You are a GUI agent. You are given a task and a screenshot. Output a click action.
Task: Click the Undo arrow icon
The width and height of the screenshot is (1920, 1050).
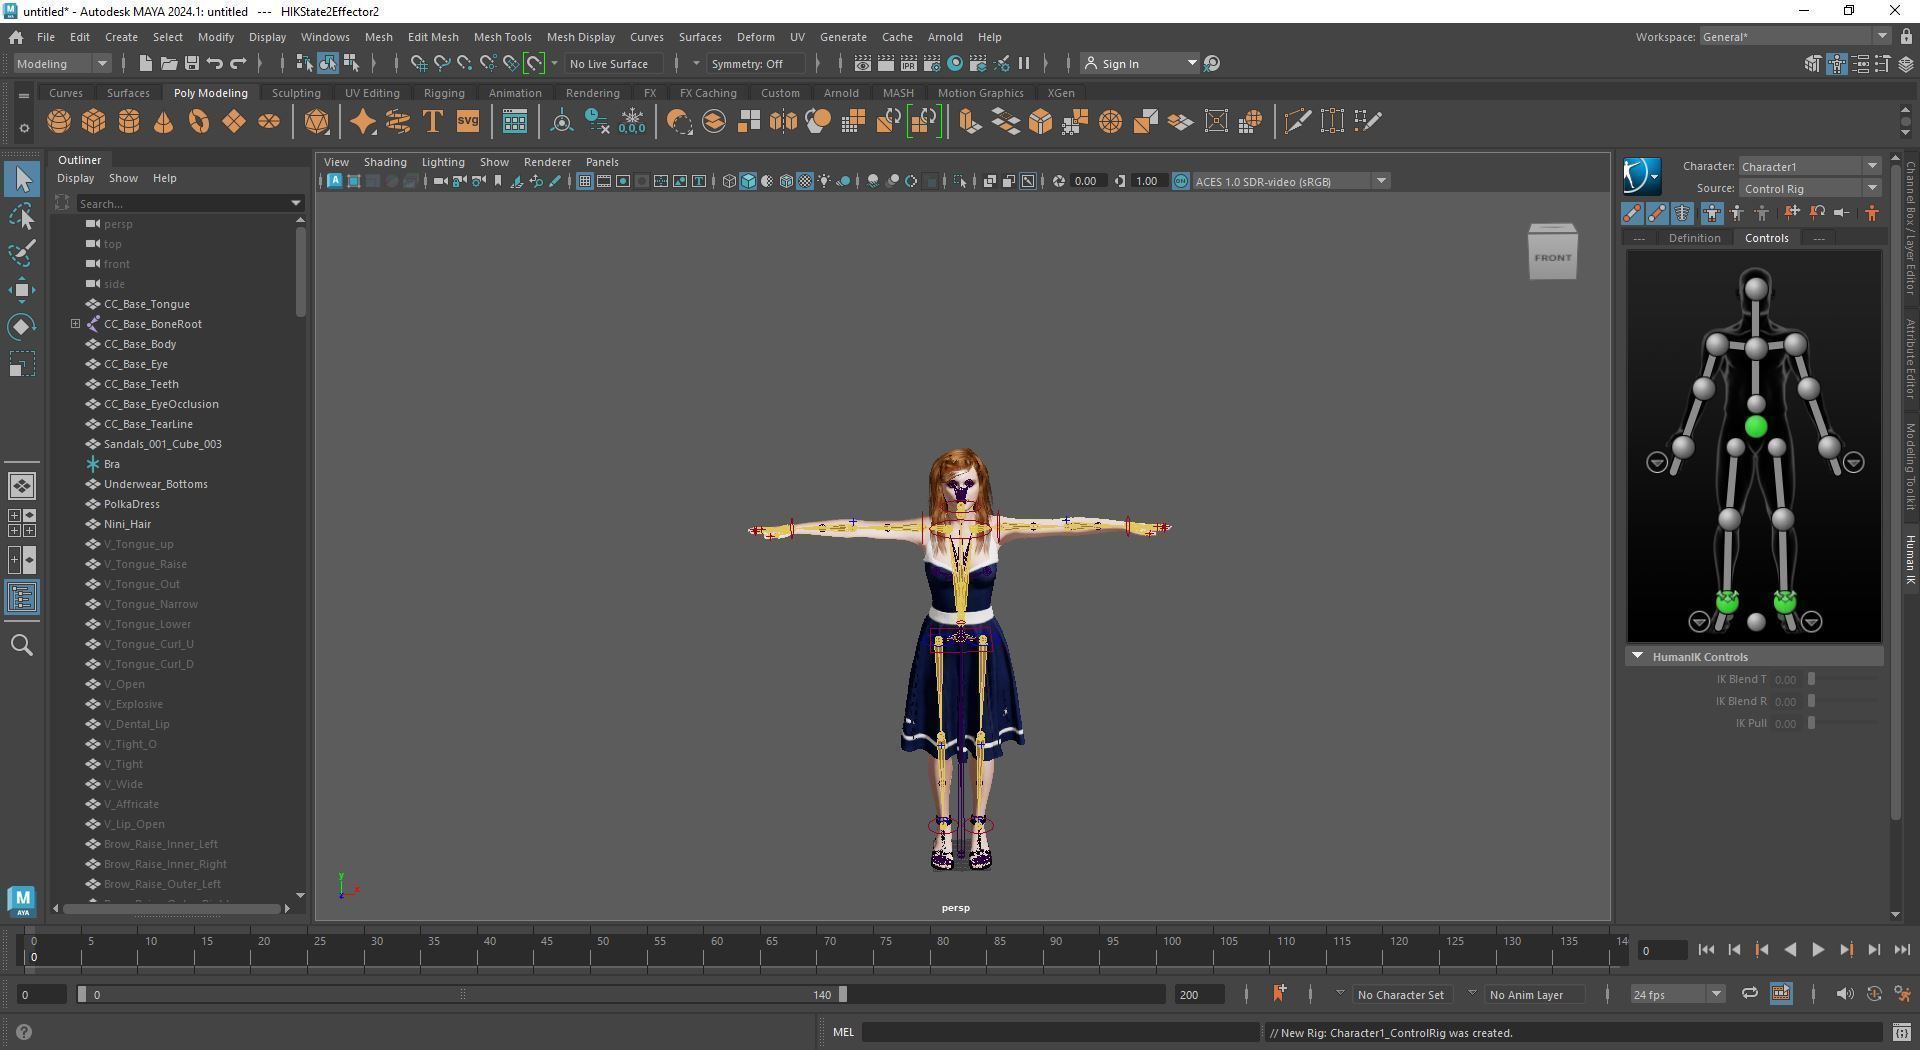215,64
